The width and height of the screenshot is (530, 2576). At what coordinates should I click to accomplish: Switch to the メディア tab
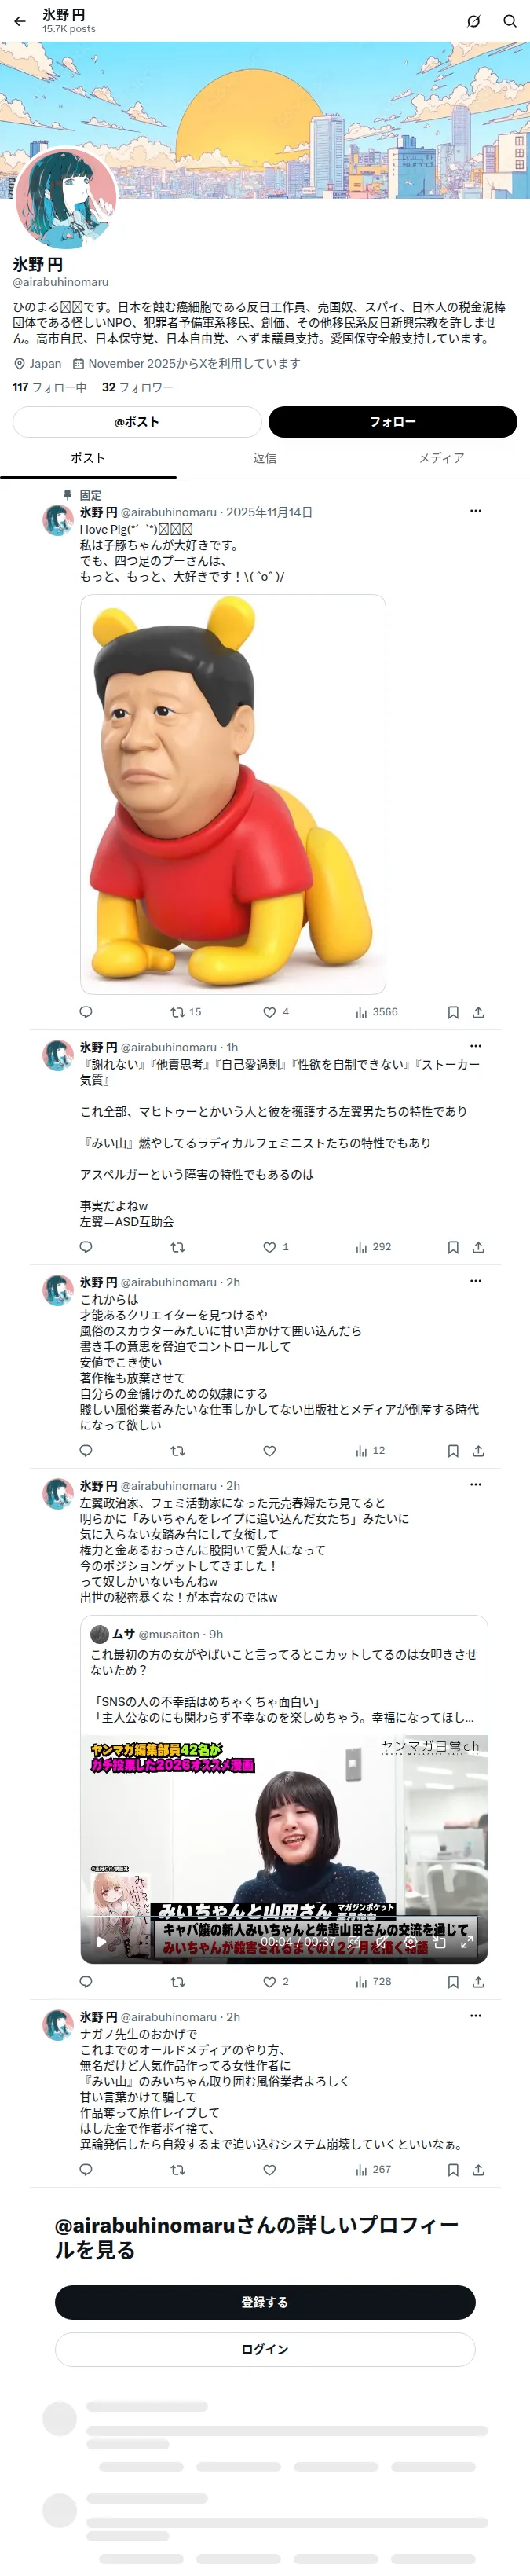click(441, 458)
